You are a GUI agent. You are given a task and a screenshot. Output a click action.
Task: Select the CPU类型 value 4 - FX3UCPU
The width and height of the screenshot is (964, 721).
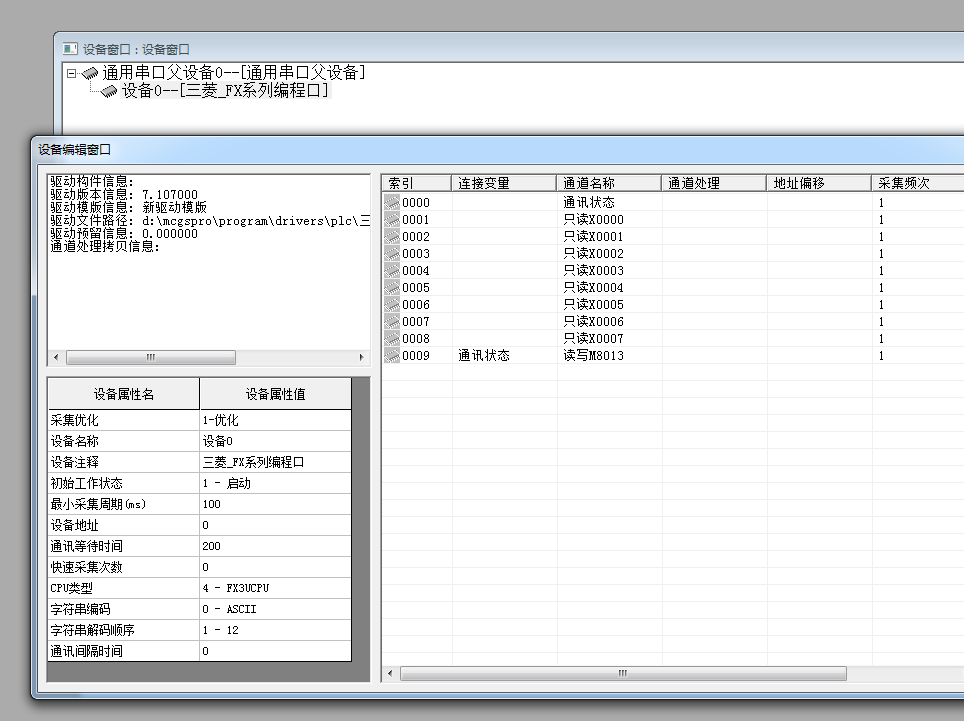coord(275,588)
